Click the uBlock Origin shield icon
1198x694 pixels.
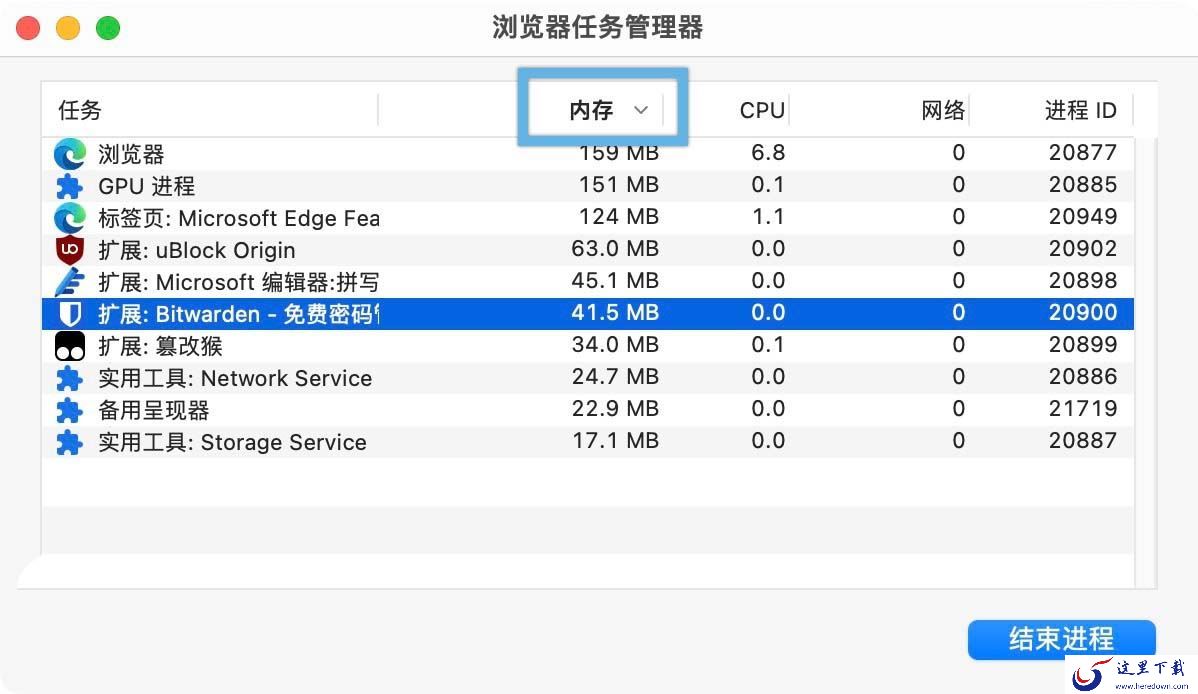tap(70, 250)
